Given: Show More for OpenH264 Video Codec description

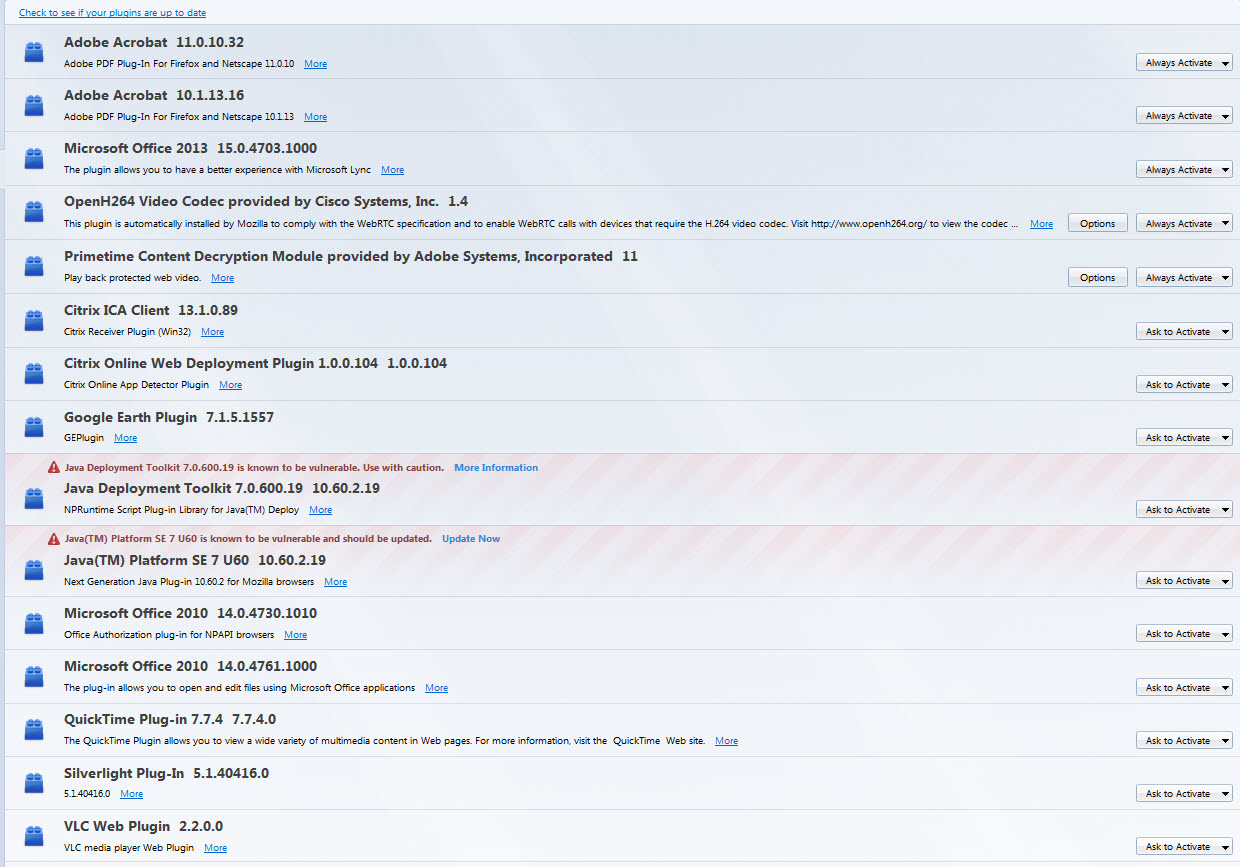Looking at the screenshot, I should pos(1041,224).
